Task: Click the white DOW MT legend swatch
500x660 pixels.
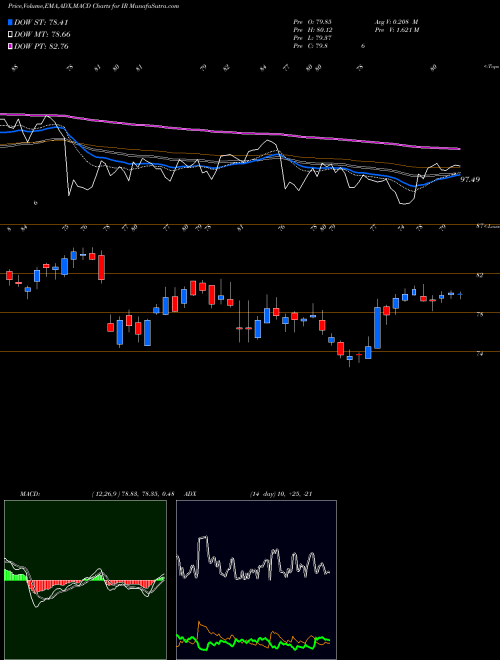Action: (10, 35)
